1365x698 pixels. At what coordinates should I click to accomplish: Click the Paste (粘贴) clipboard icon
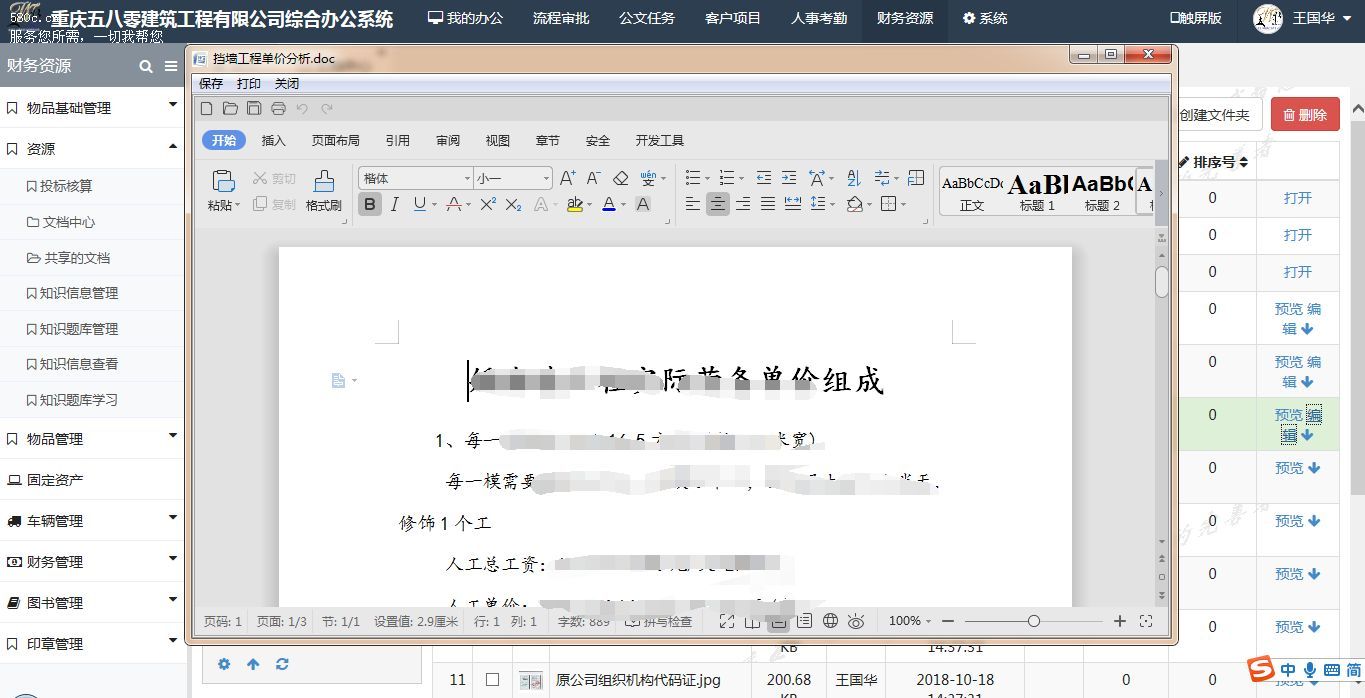(223, 181)
